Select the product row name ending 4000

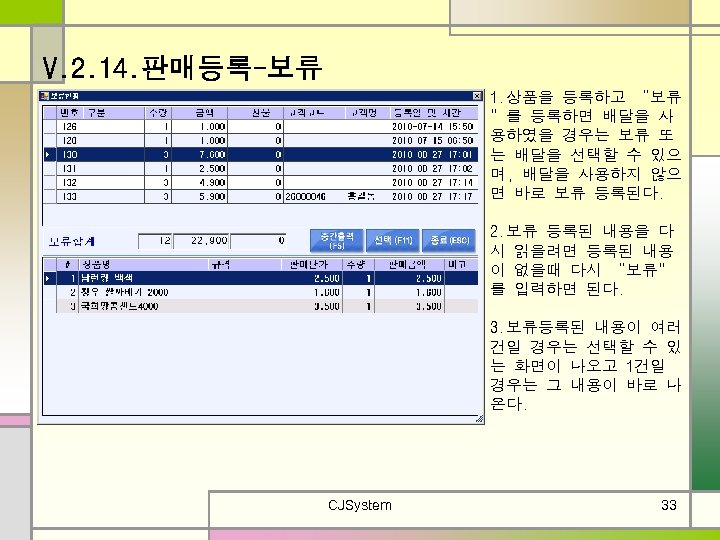tap(119, 306)
